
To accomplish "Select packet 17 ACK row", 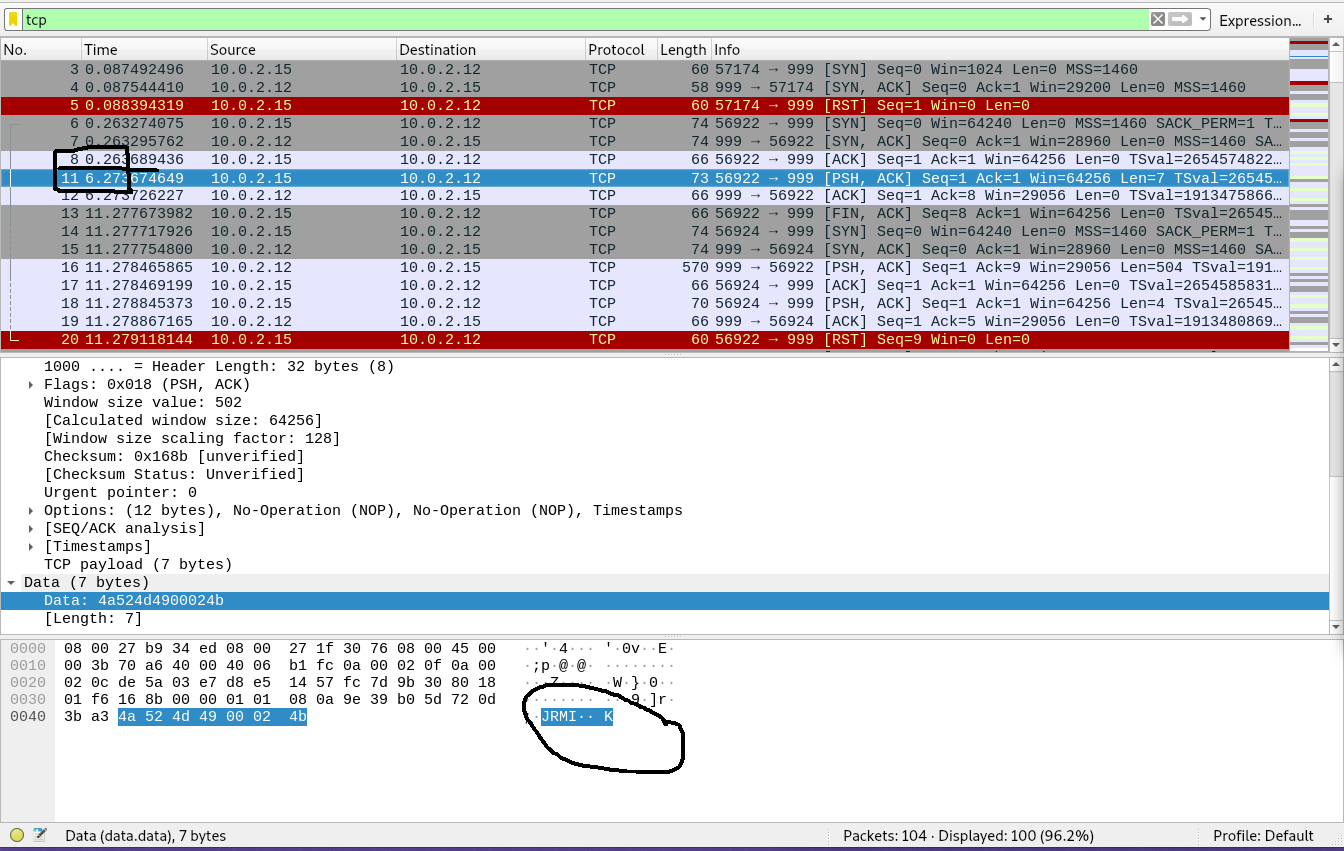I will (644, 285).
